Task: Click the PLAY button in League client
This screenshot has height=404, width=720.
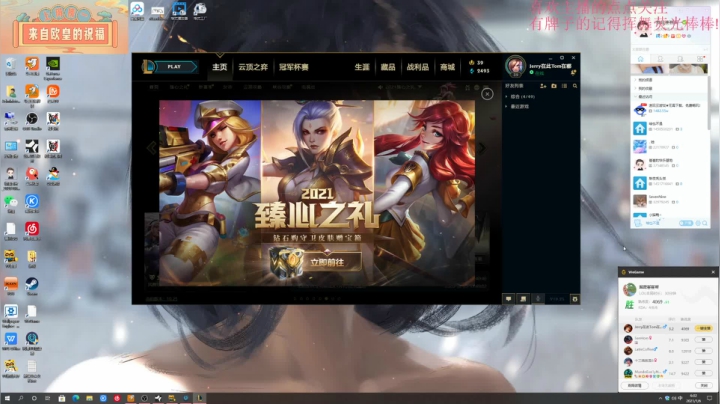Action: coord(174,67)
